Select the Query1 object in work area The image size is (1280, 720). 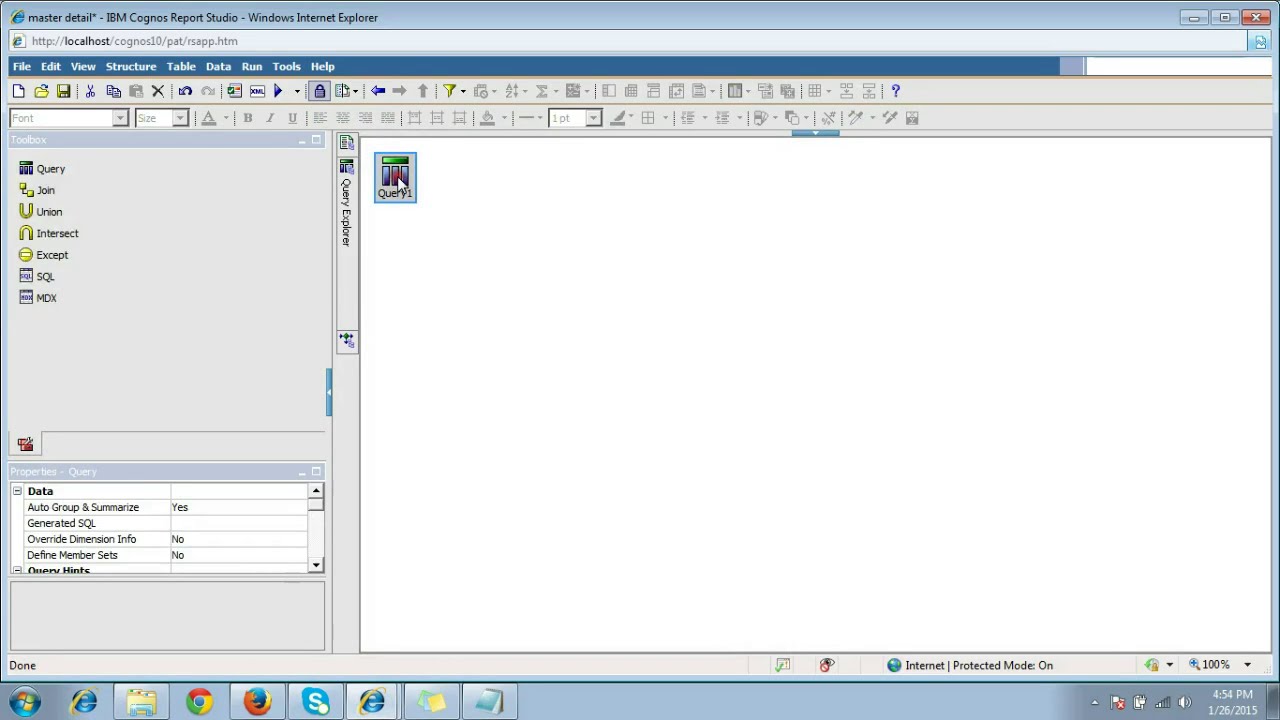coord(395,177)
